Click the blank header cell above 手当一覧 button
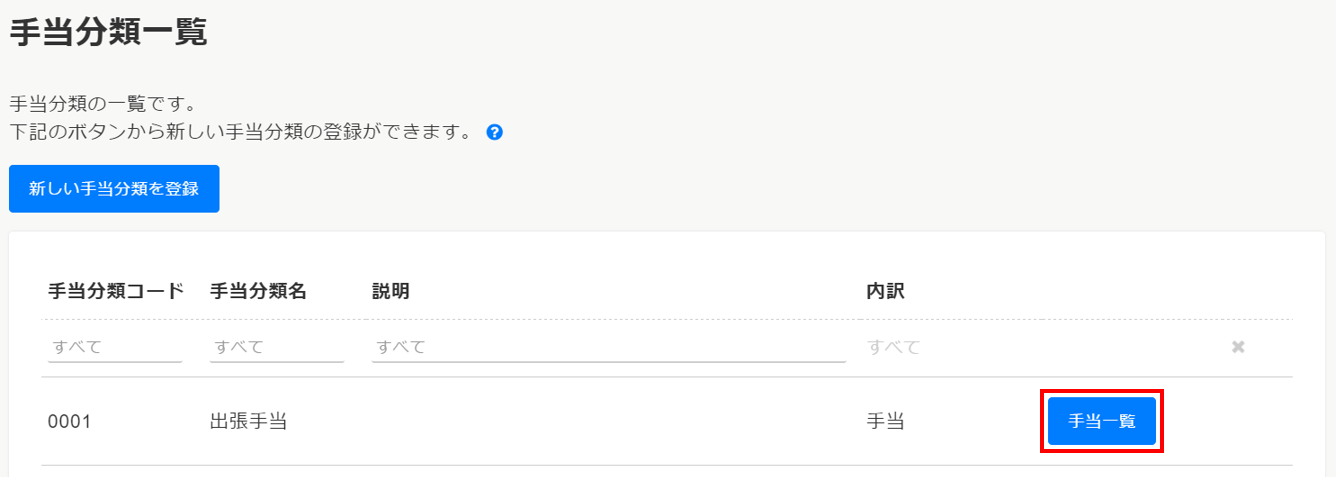Screen dimensions: 1336x477 [1101, 291]
